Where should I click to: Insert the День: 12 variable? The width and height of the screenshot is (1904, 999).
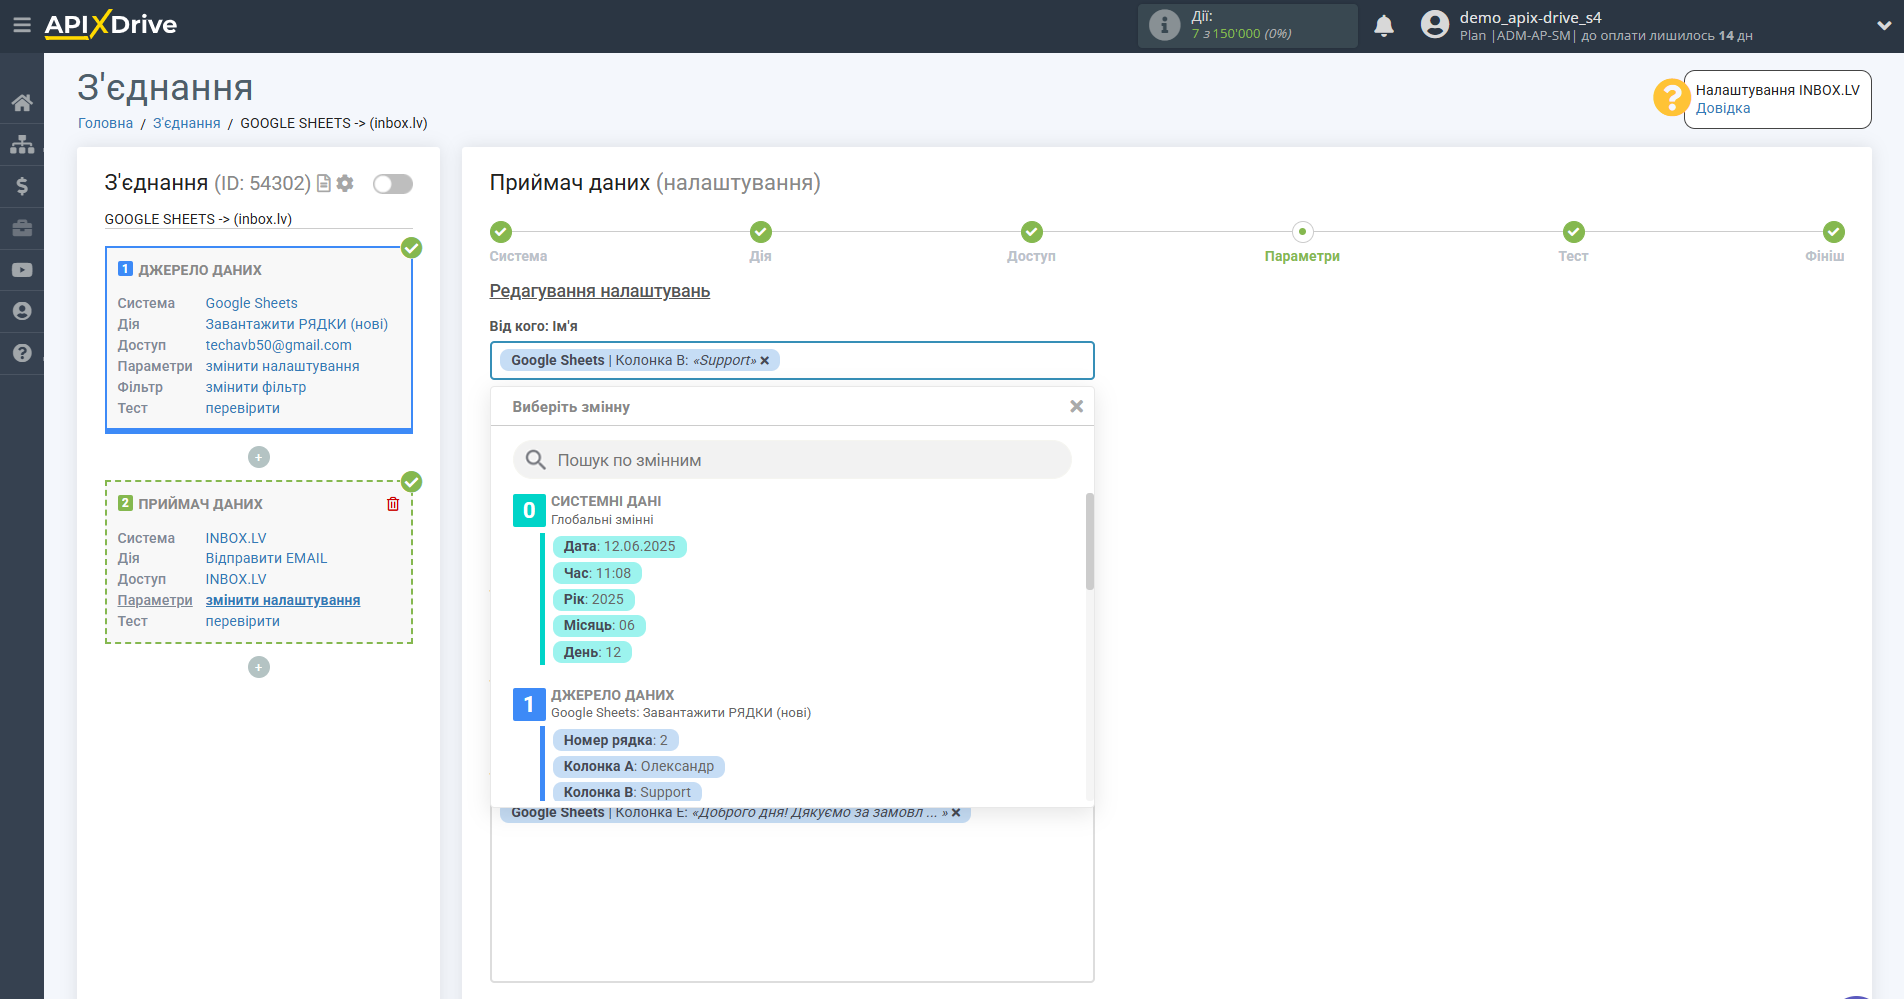click(x=592, y=653)
